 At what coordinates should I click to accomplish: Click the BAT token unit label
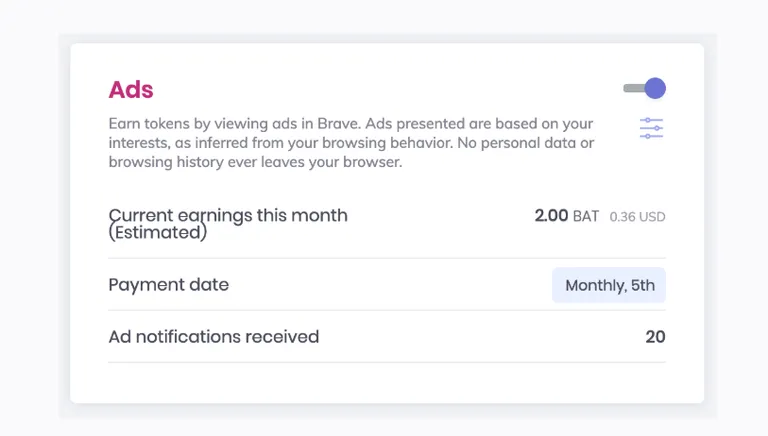coord(586,217)
